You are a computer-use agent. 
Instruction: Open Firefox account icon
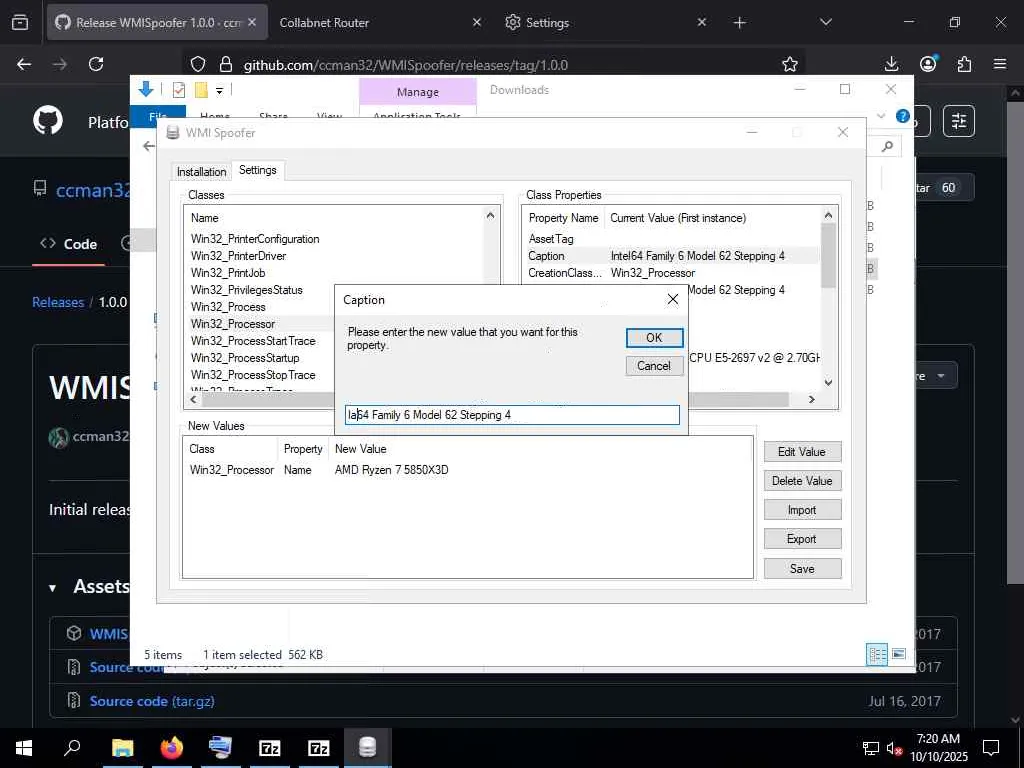928,64
